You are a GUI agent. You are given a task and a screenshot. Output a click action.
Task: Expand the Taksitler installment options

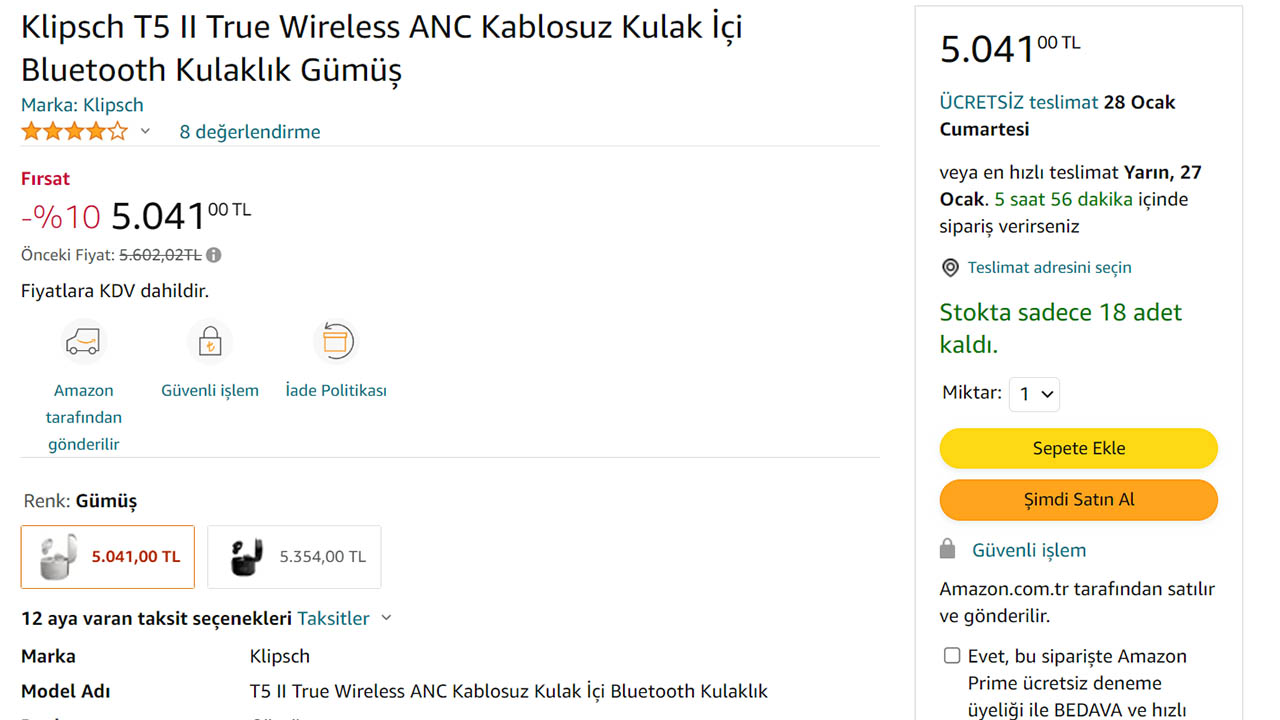click(x=344, y=618)
